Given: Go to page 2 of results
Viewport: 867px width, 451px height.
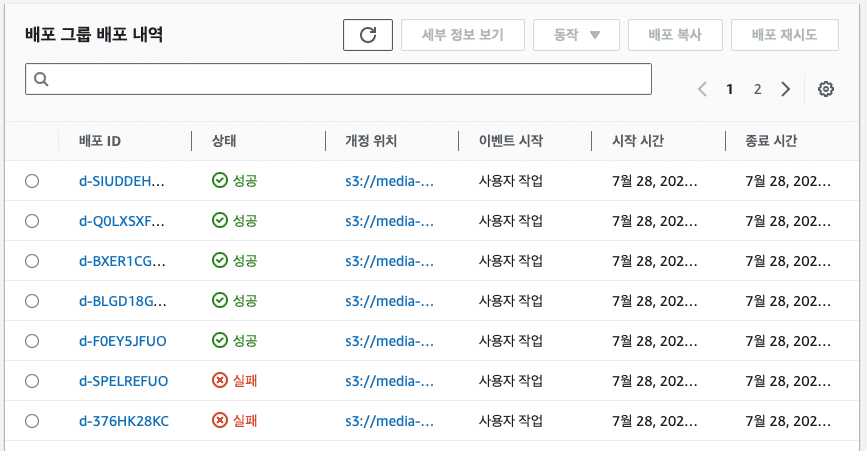Looking at the screenshot, I should [x=758, y=89].
